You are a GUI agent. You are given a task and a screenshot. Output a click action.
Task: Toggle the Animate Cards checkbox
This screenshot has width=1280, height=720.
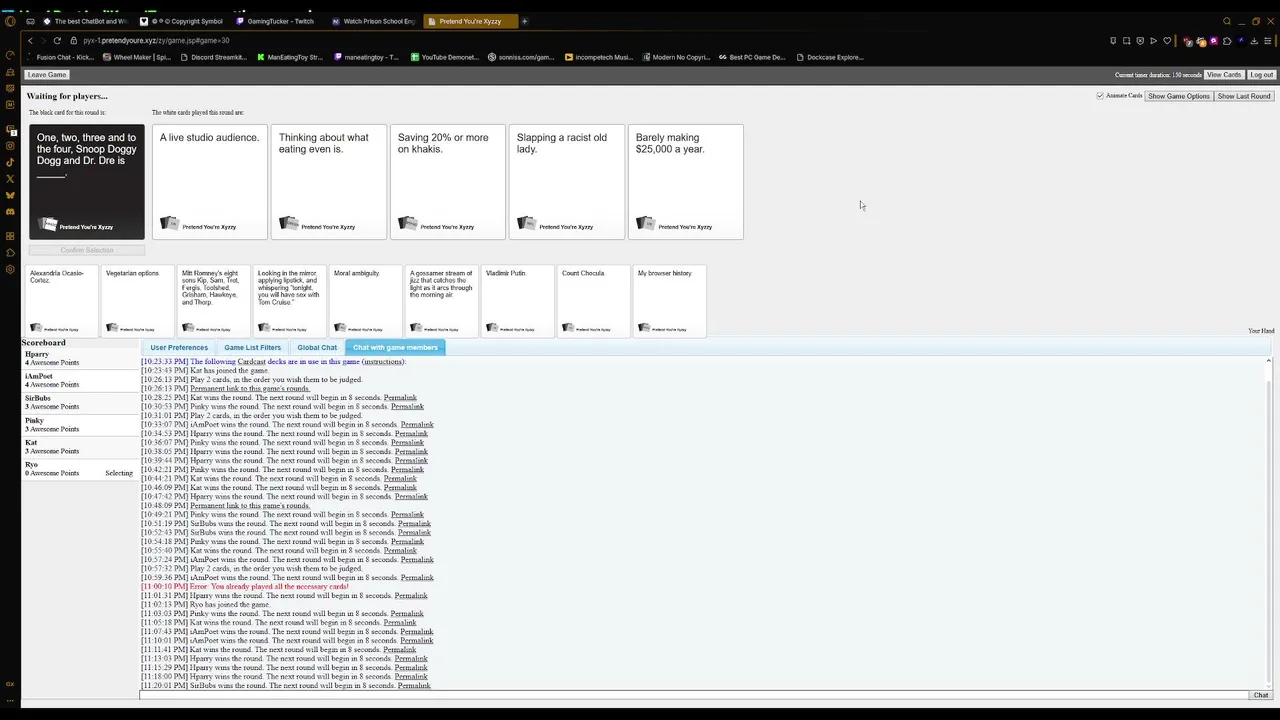pyautogui.click(x=1100, y=96)
